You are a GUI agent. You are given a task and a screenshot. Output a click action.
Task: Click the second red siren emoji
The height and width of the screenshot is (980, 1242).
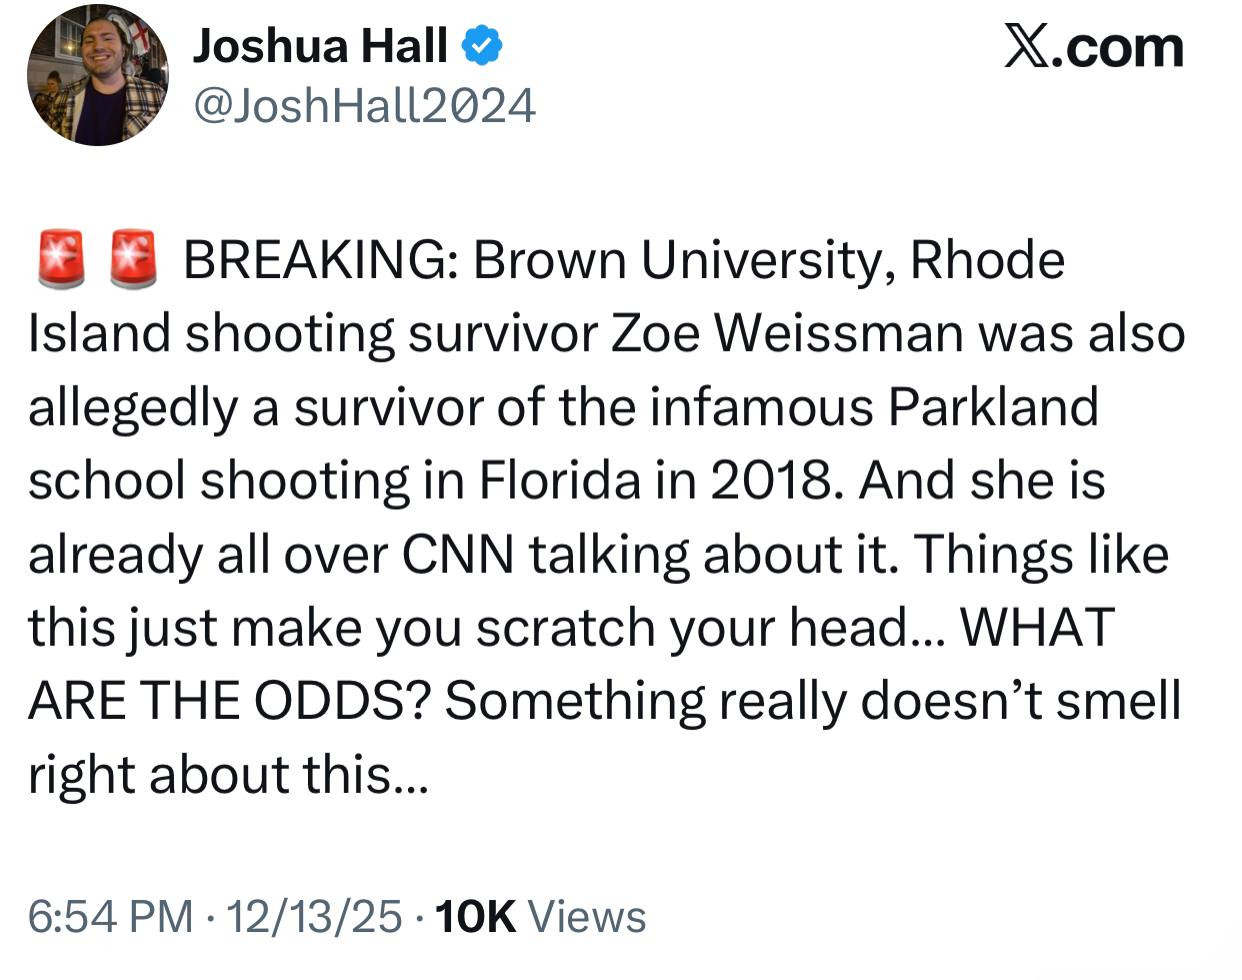(132, 259)
